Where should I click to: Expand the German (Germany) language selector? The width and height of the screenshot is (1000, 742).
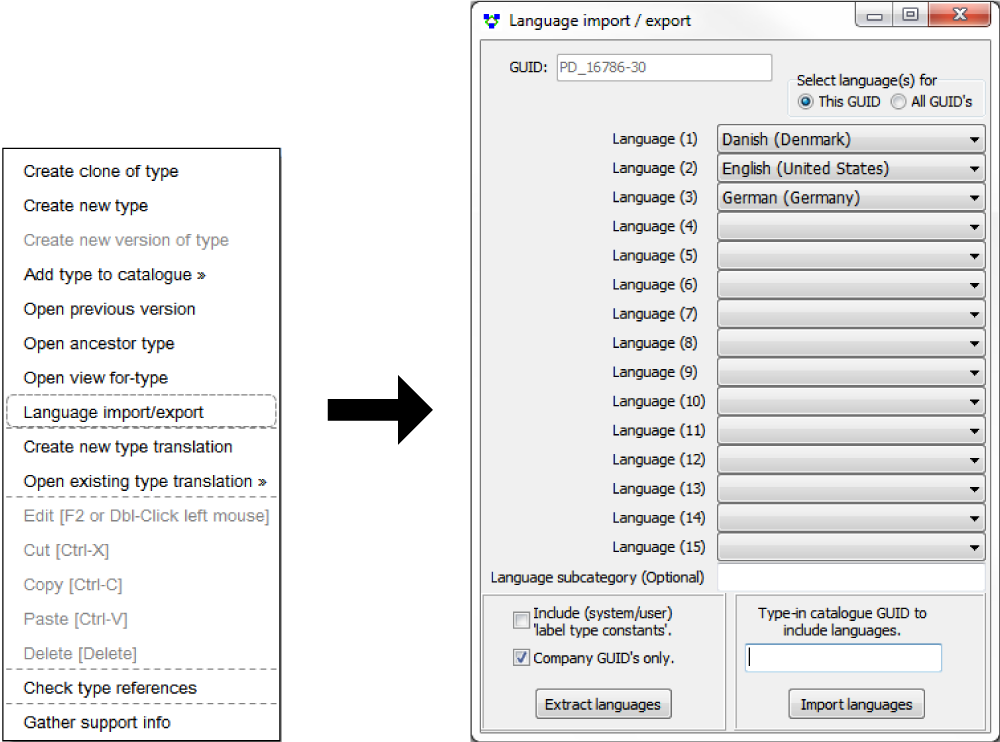coord(974,197)
